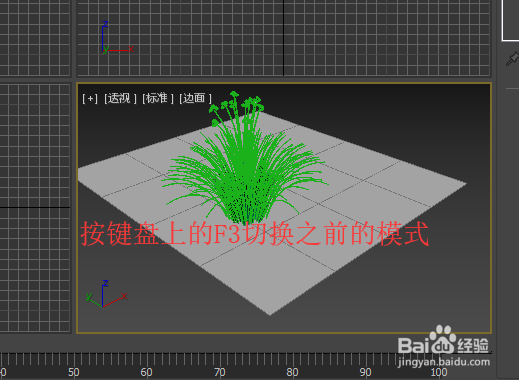Viewport: 519px width, 380px height.
Task: Click frame 50 on the timeline
Action: (x=74, y=372)
